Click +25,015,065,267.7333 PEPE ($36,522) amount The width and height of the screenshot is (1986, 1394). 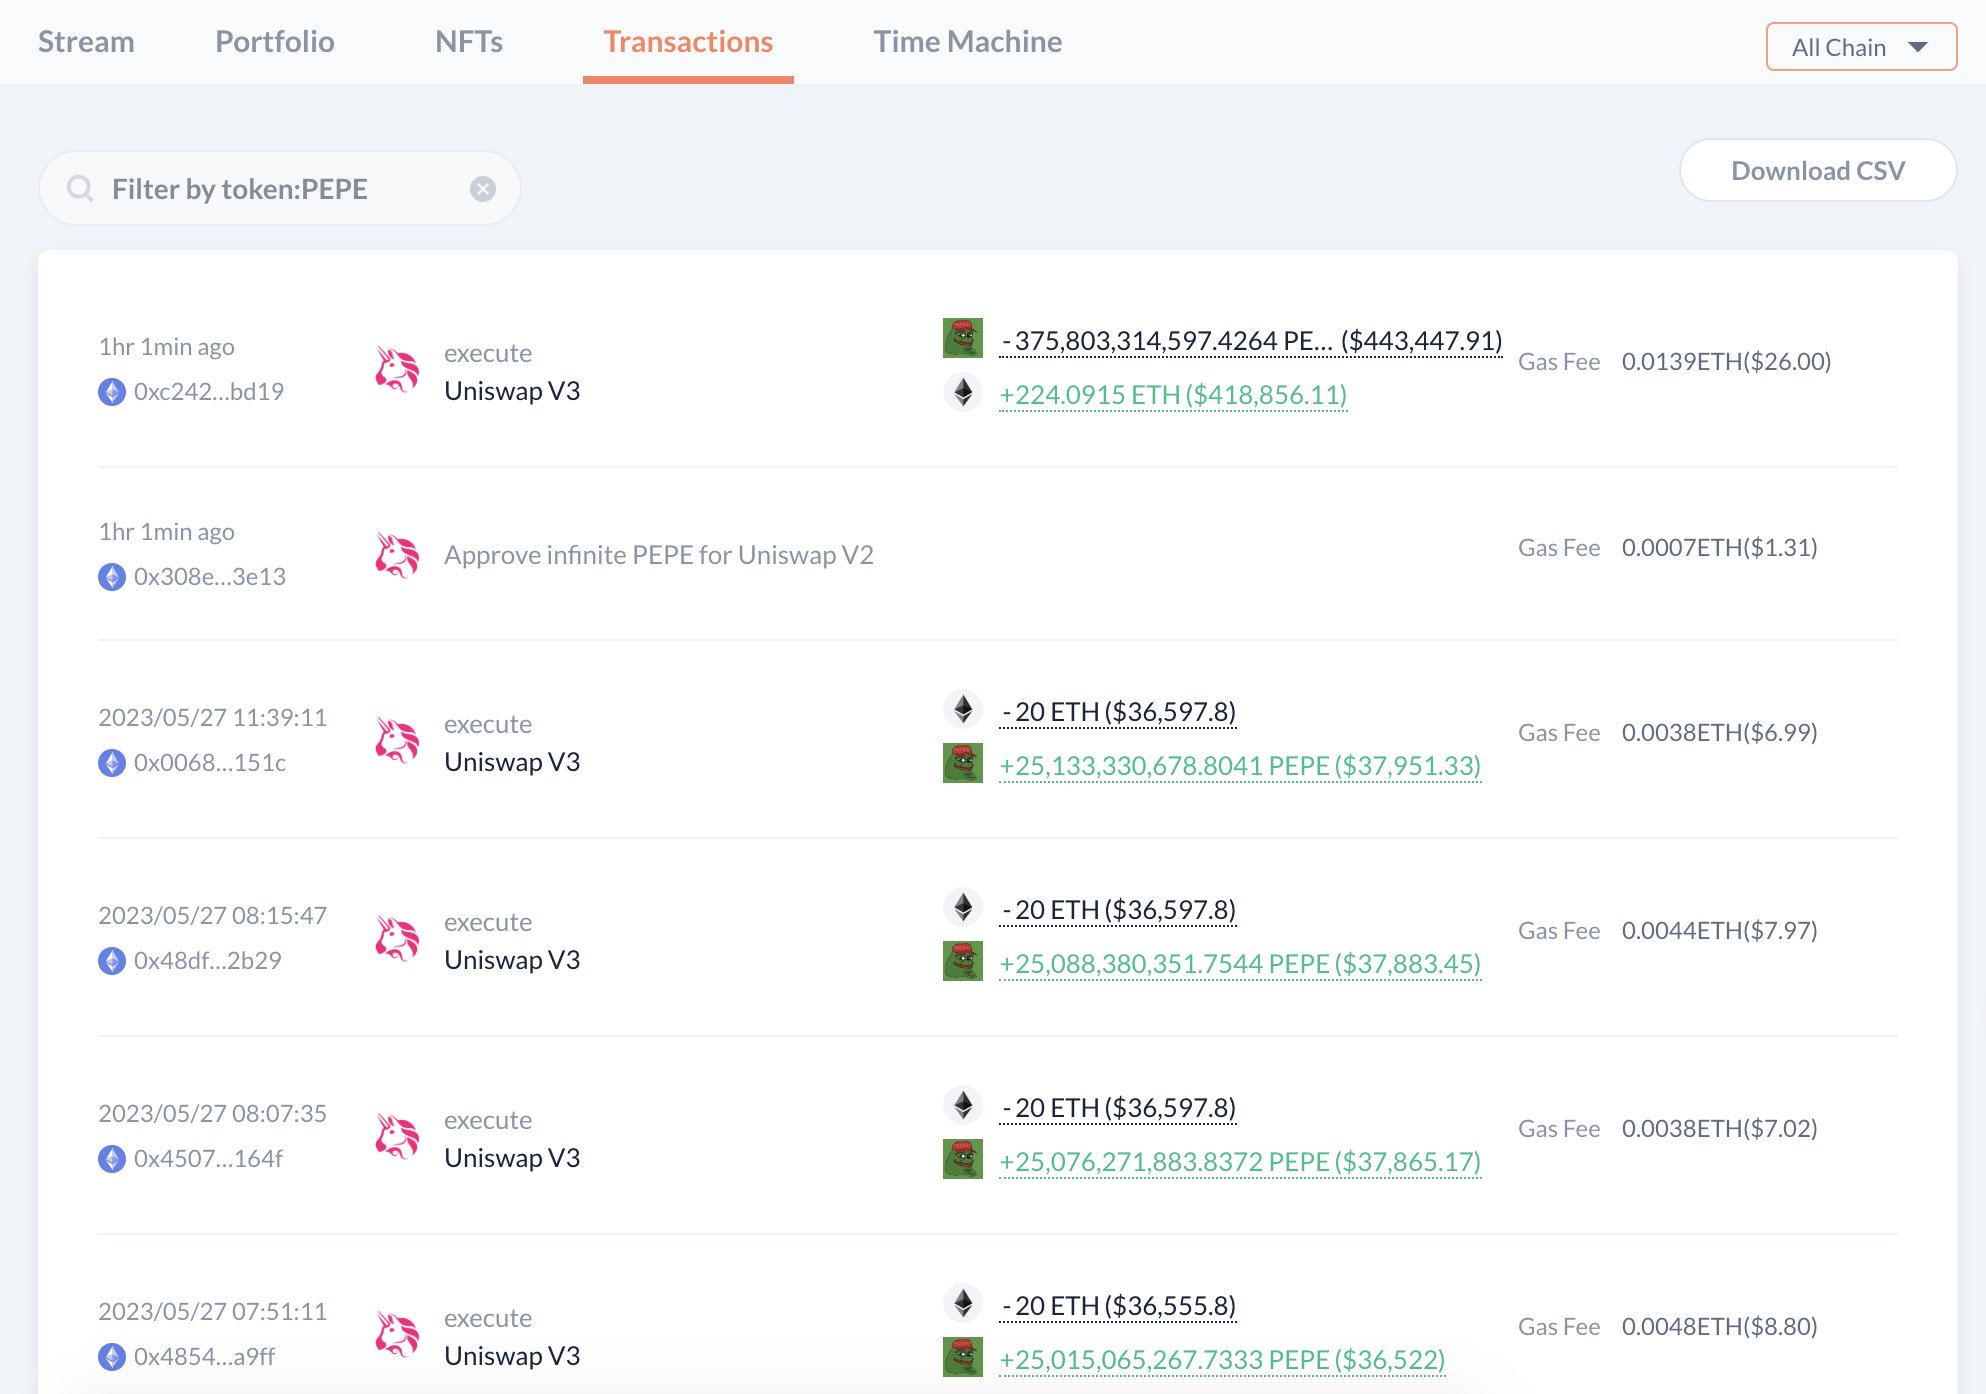click(1222, 1360)
